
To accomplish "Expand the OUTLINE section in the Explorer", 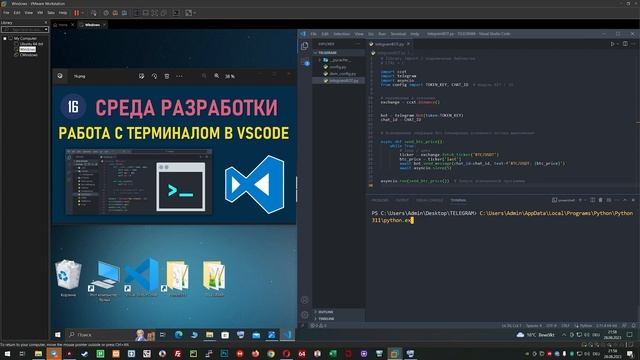I will click(x=339, y=312).
